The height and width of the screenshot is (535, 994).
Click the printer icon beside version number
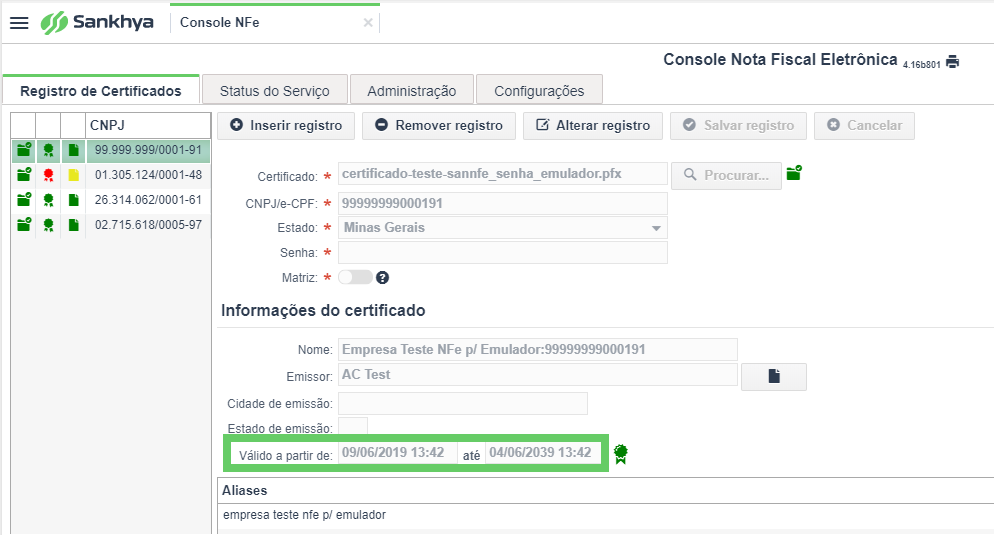click(x=952, y=61)
